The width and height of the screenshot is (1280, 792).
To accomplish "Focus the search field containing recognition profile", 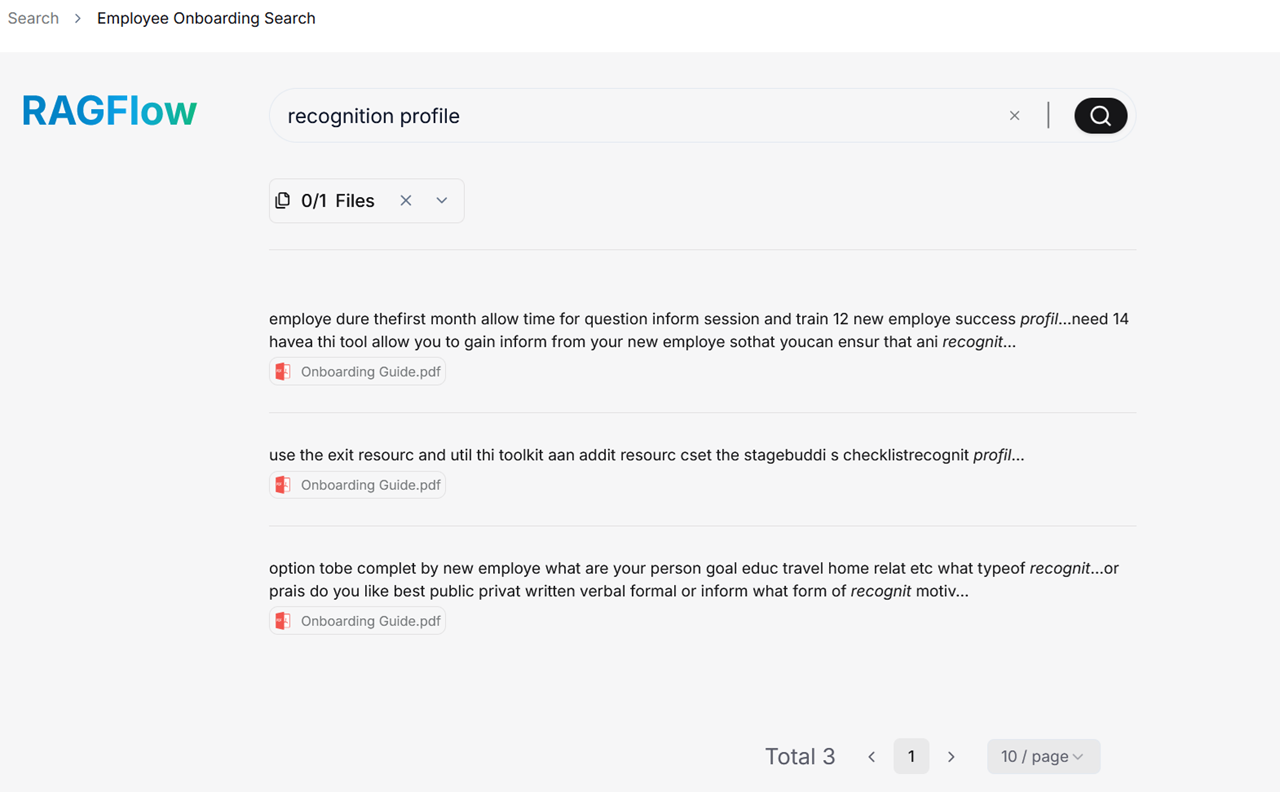I will coord(640,116).
